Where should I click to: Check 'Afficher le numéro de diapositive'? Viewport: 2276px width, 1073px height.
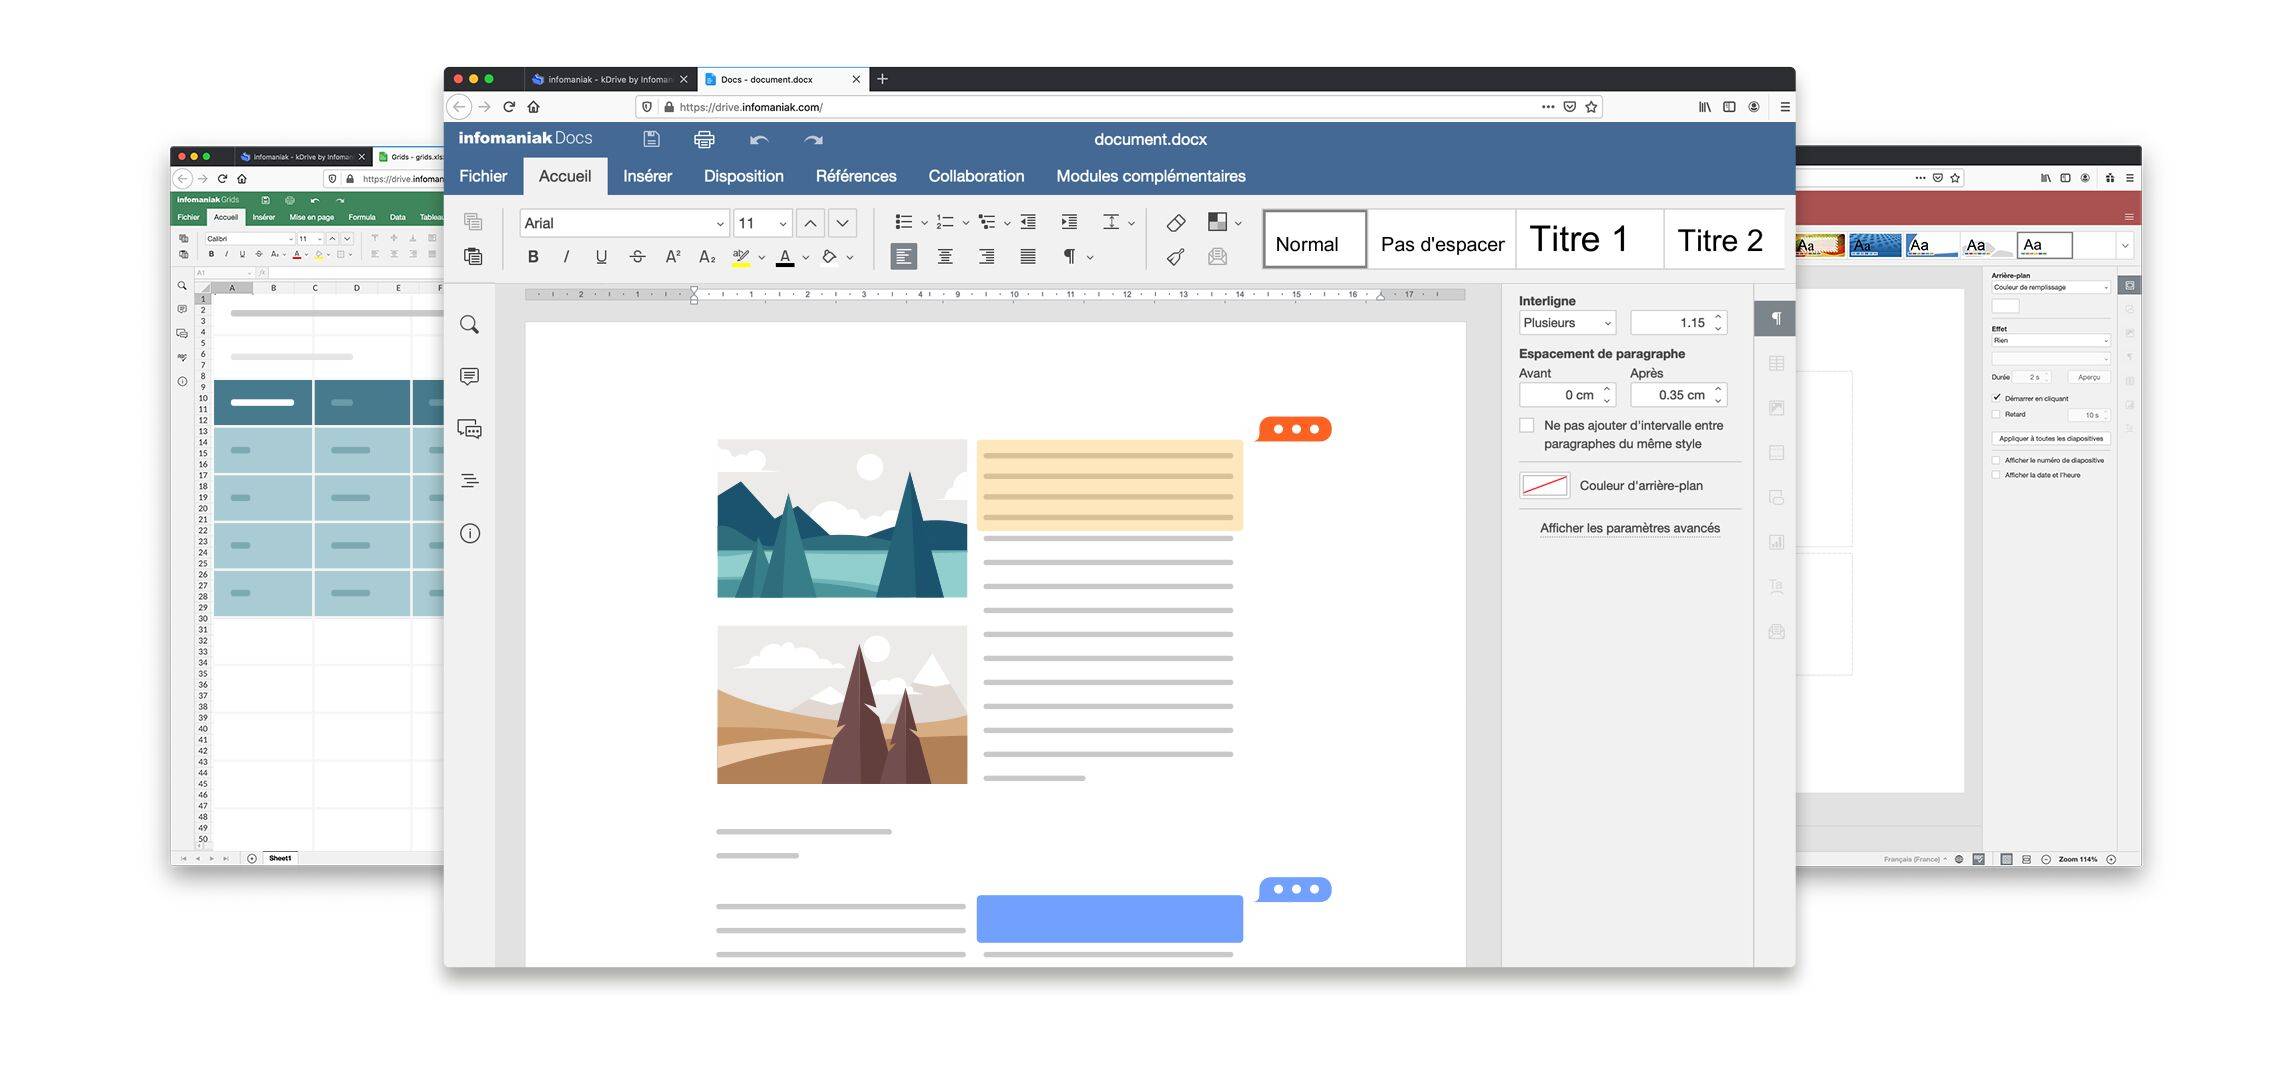coord(1996,460)
